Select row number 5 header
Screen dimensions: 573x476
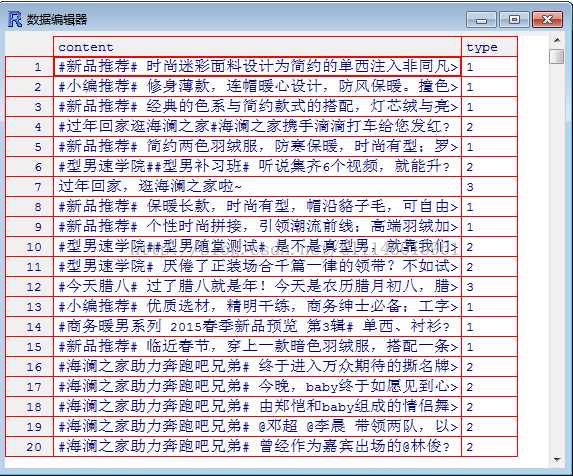(30, 147)
